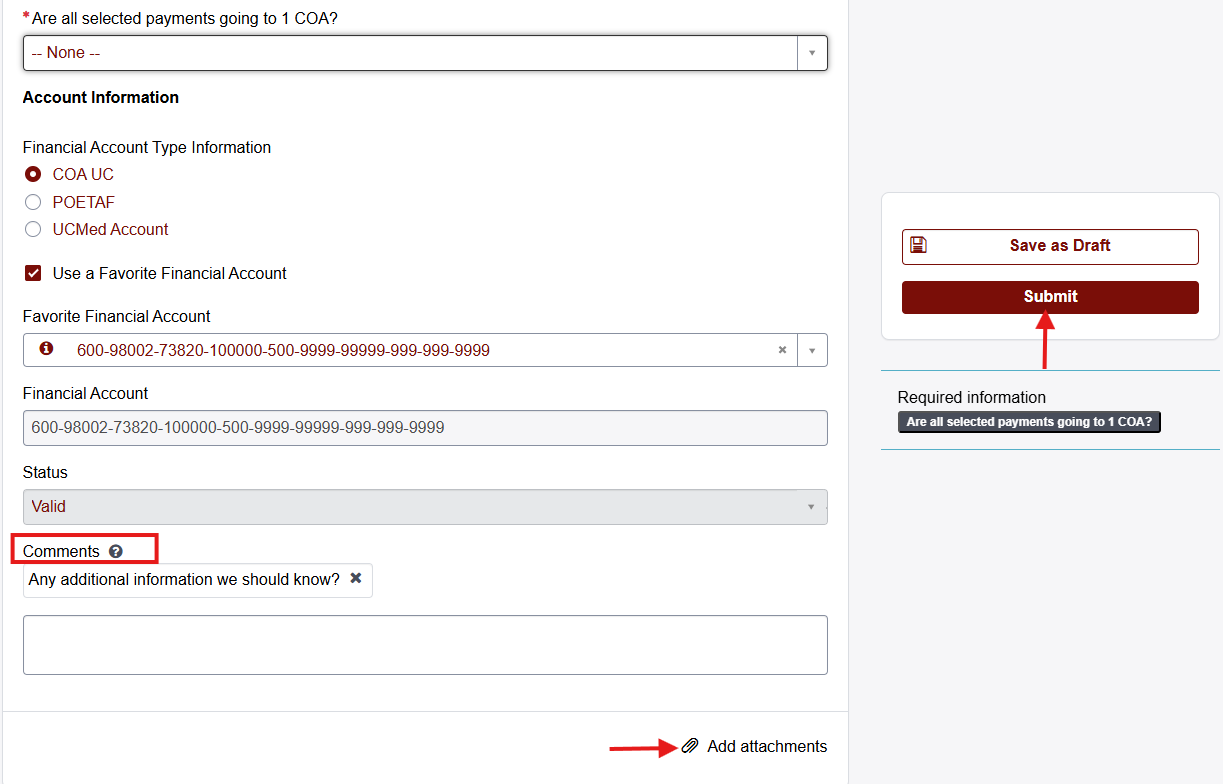
Task: Click the selected favorite account number value
Action: (x=283, y=350)
